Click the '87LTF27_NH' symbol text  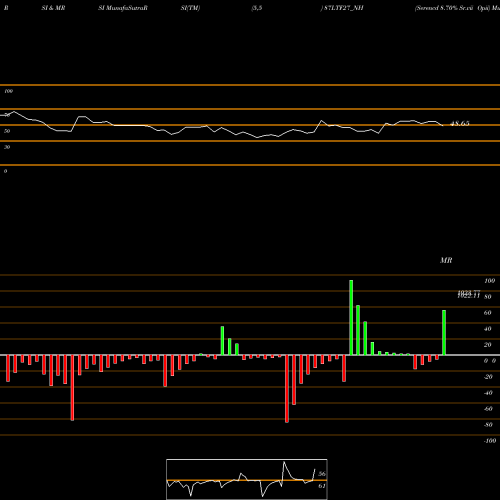click(x=343, y=8)
